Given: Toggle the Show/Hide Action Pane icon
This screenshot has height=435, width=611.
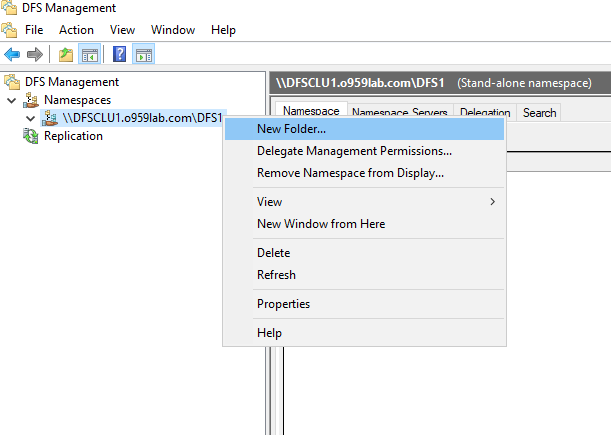Looking at the screenshot, I should click(x=144, y=54).
